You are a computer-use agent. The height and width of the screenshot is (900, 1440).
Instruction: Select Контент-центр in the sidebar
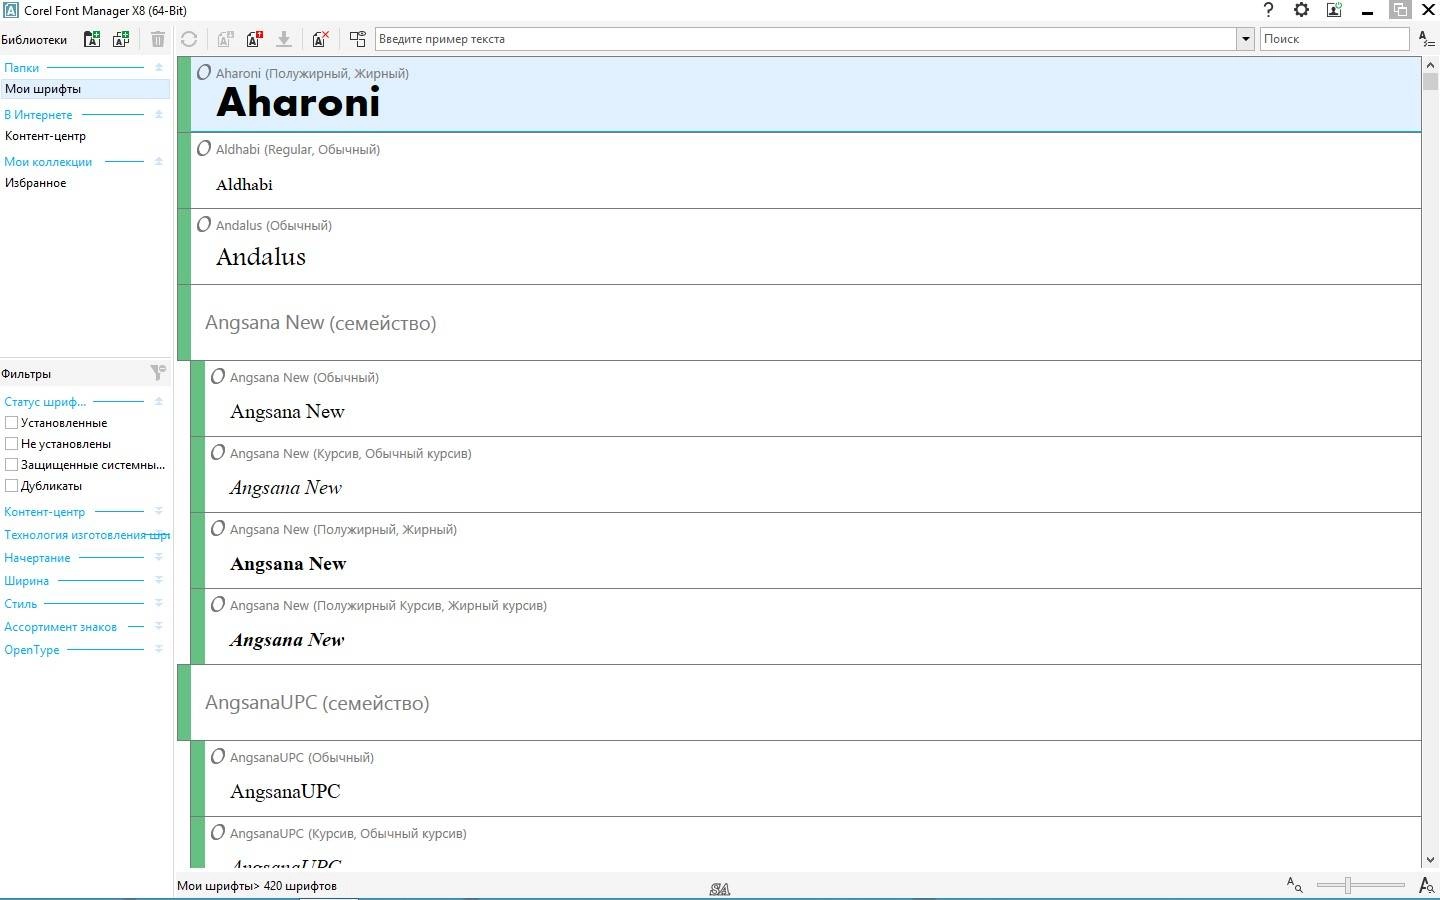45,136
